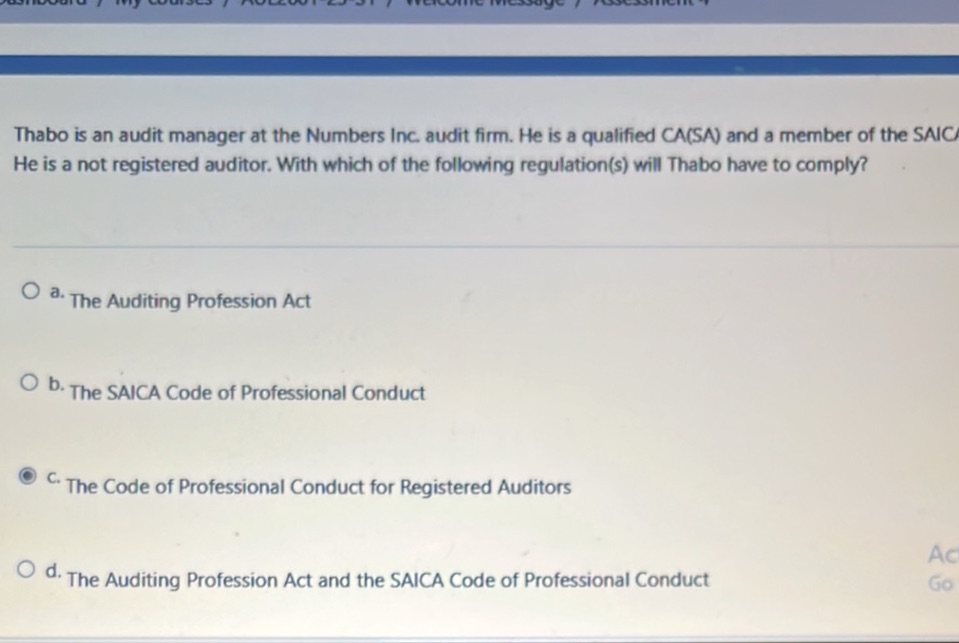
Task: Go to 'Welcome Message' breadcrumb
Action: (x=500, y=5)
